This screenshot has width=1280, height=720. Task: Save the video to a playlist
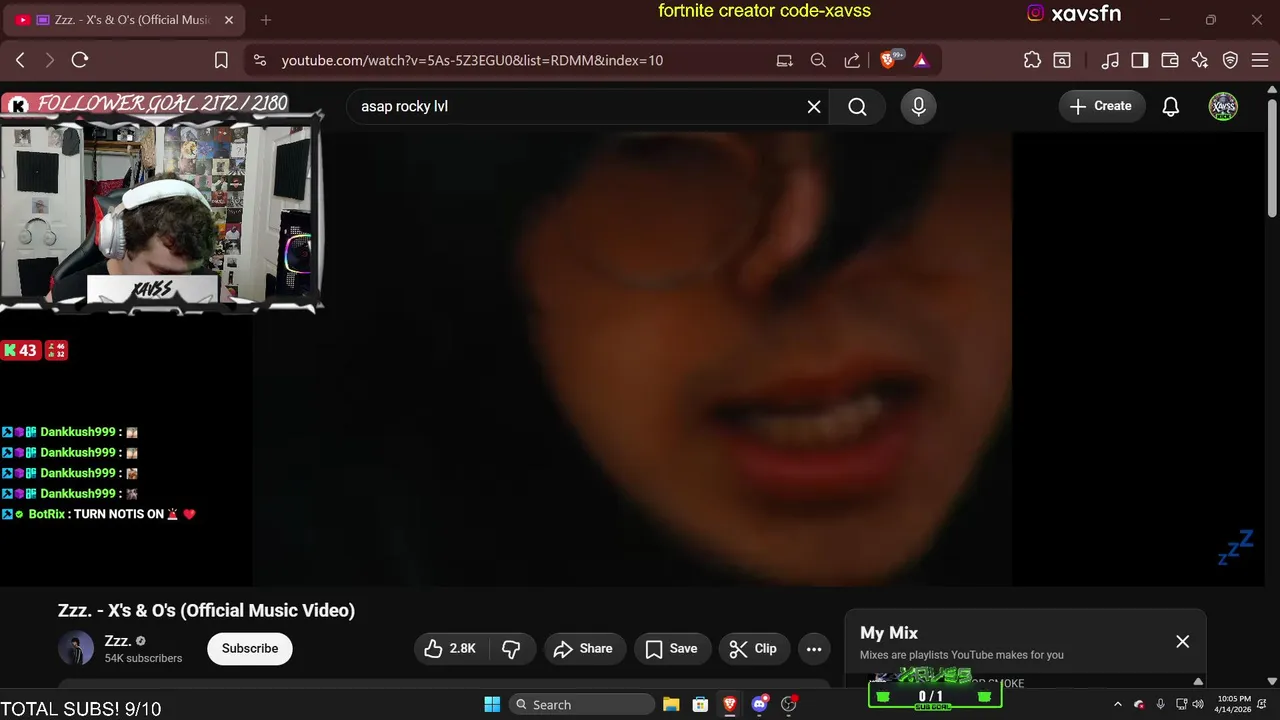tap(672, 649)
